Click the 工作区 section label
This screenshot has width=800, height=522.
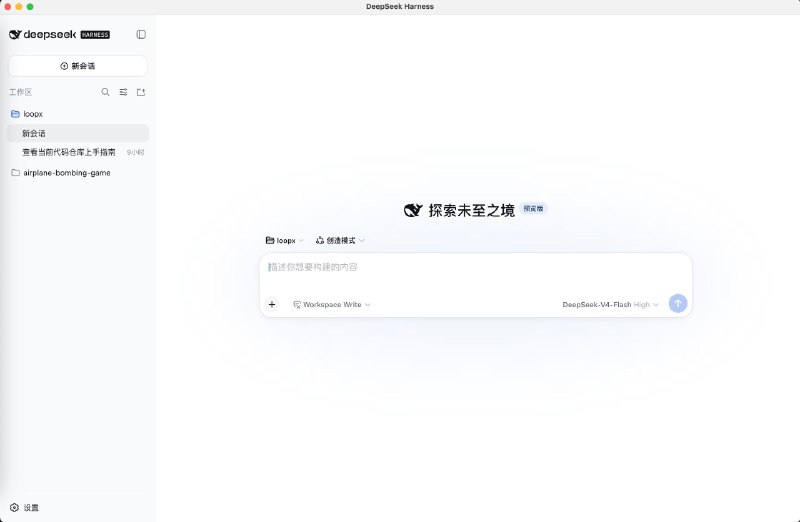(x=20, y=92)
